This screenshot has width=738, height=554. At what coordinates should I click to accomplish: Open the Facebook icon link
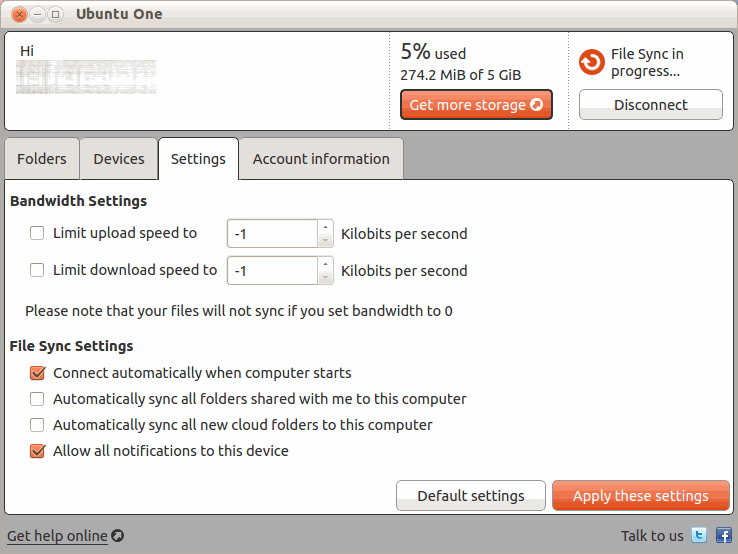tap(723, 536)
